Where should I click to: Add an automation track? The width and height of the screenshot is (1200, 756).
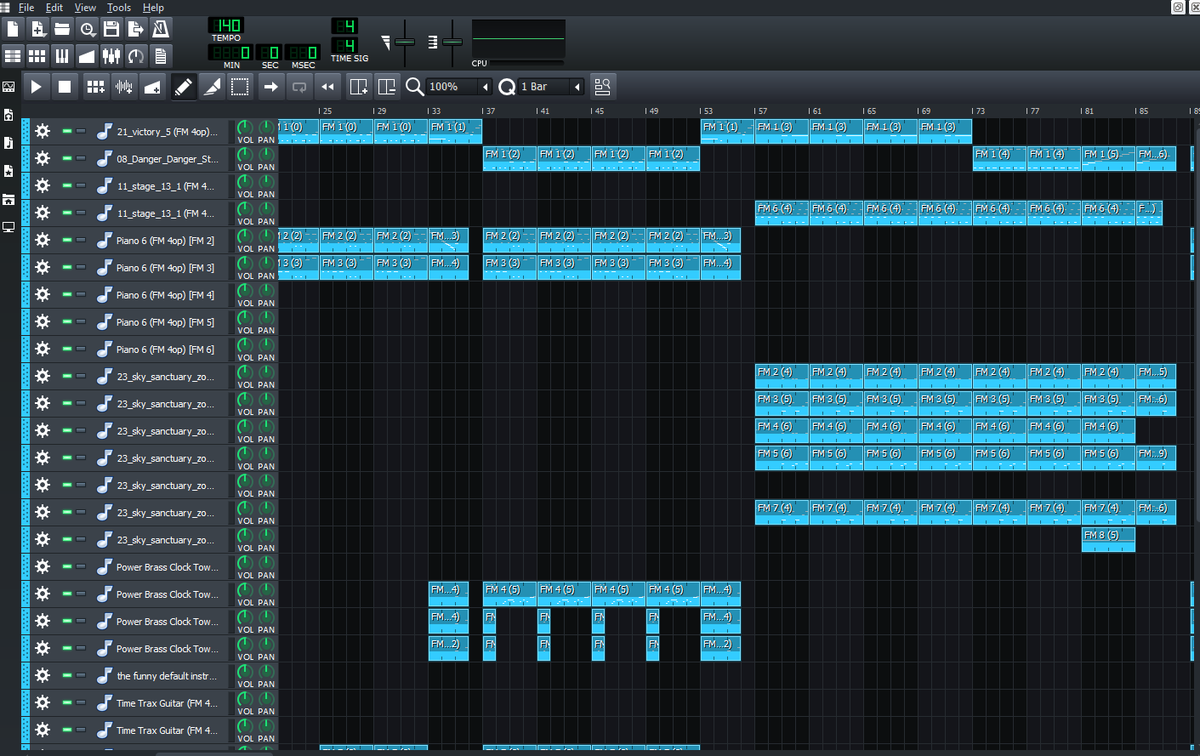click(153, 87)
